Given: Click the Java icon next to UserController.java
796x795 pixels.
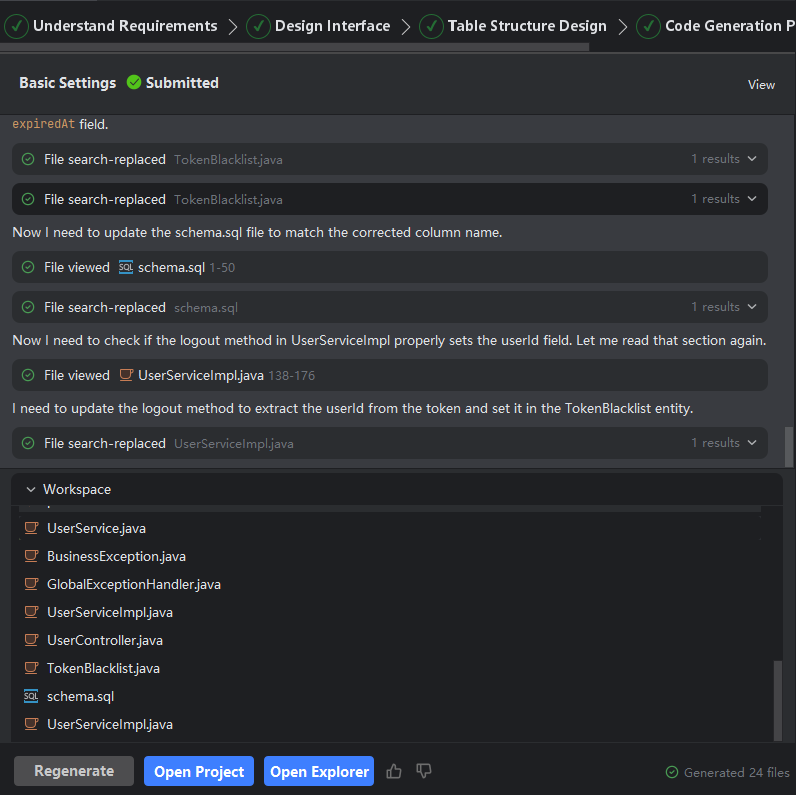Looking at the screenshot, I should [30, 640].
